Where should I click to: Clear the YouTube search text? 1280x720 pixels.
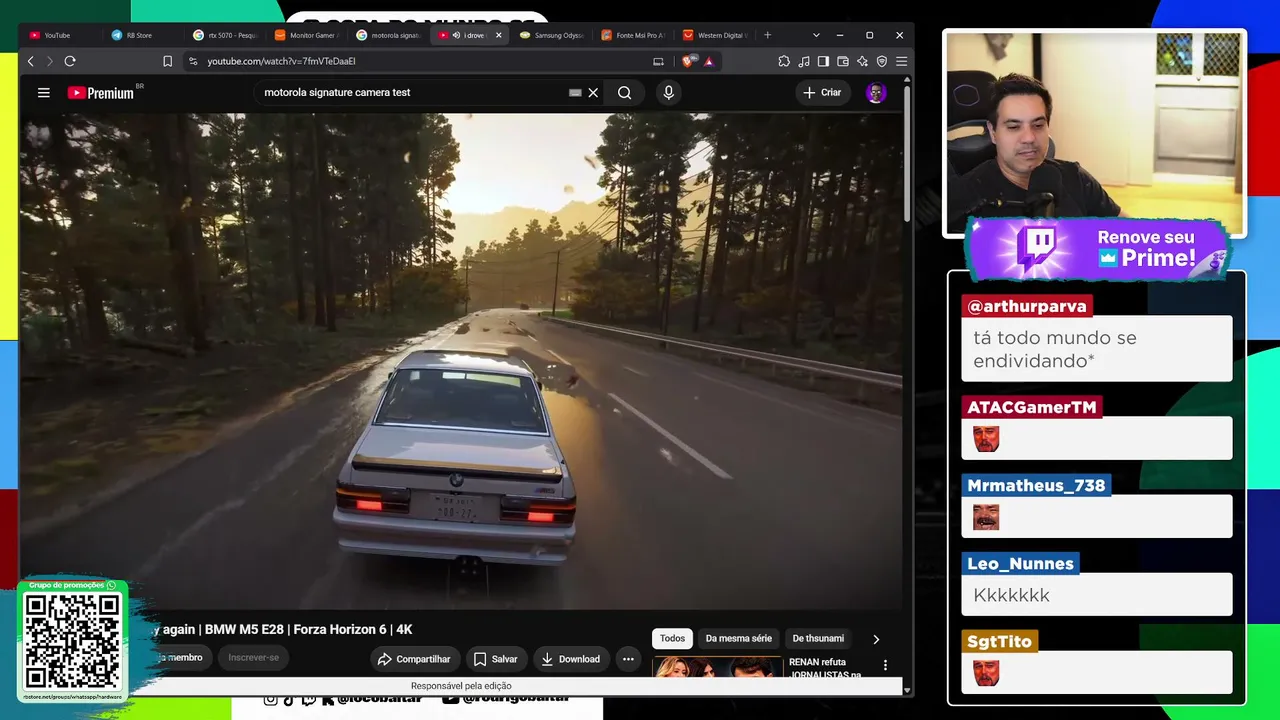593,93
